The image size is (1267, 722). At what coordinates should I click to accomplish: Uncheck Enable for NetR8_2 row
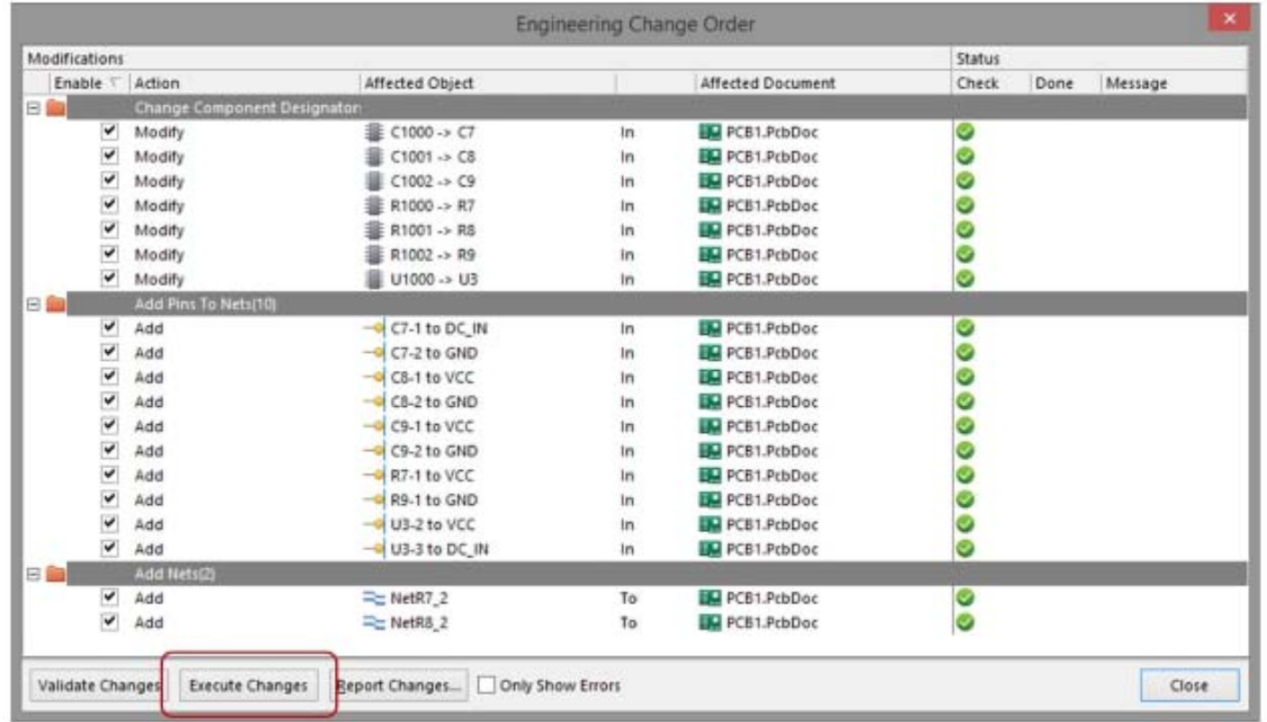tap(111, 623)
